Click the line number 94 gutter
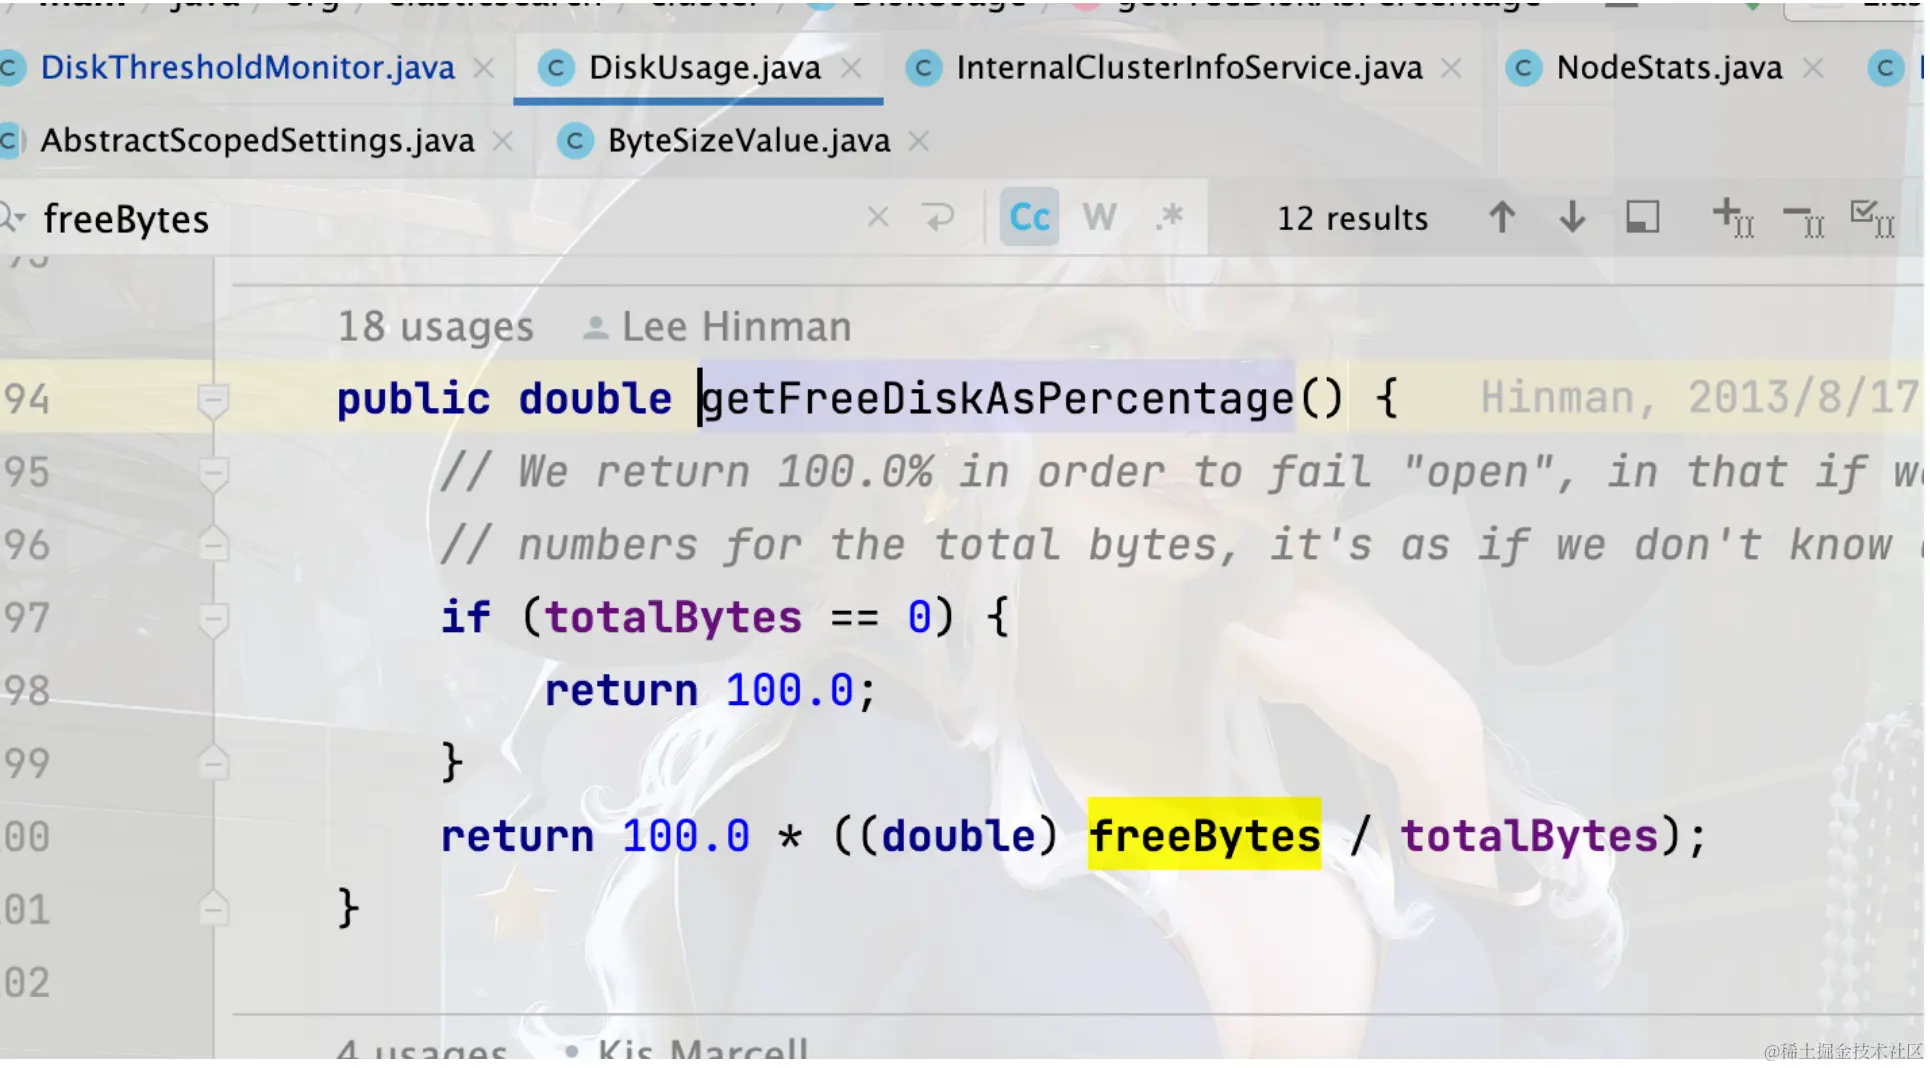Viewport: 1930px width, 1068px height. 27,400
